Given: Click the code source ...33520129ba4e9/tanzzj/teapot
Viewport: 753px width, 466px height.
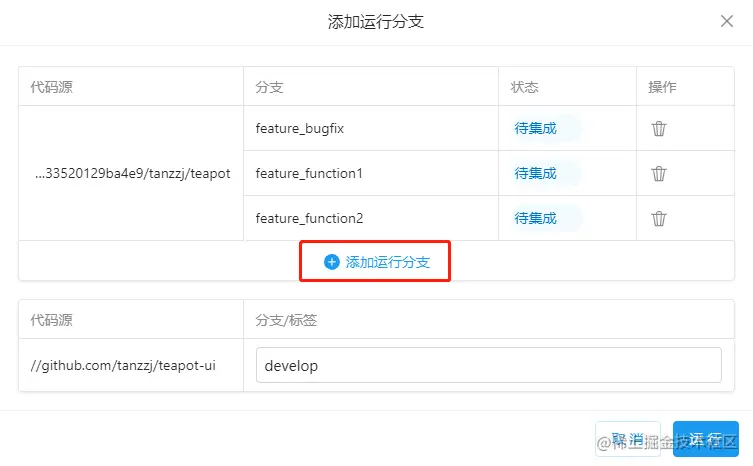Looking at the screenshot, I should pos(133,173).
